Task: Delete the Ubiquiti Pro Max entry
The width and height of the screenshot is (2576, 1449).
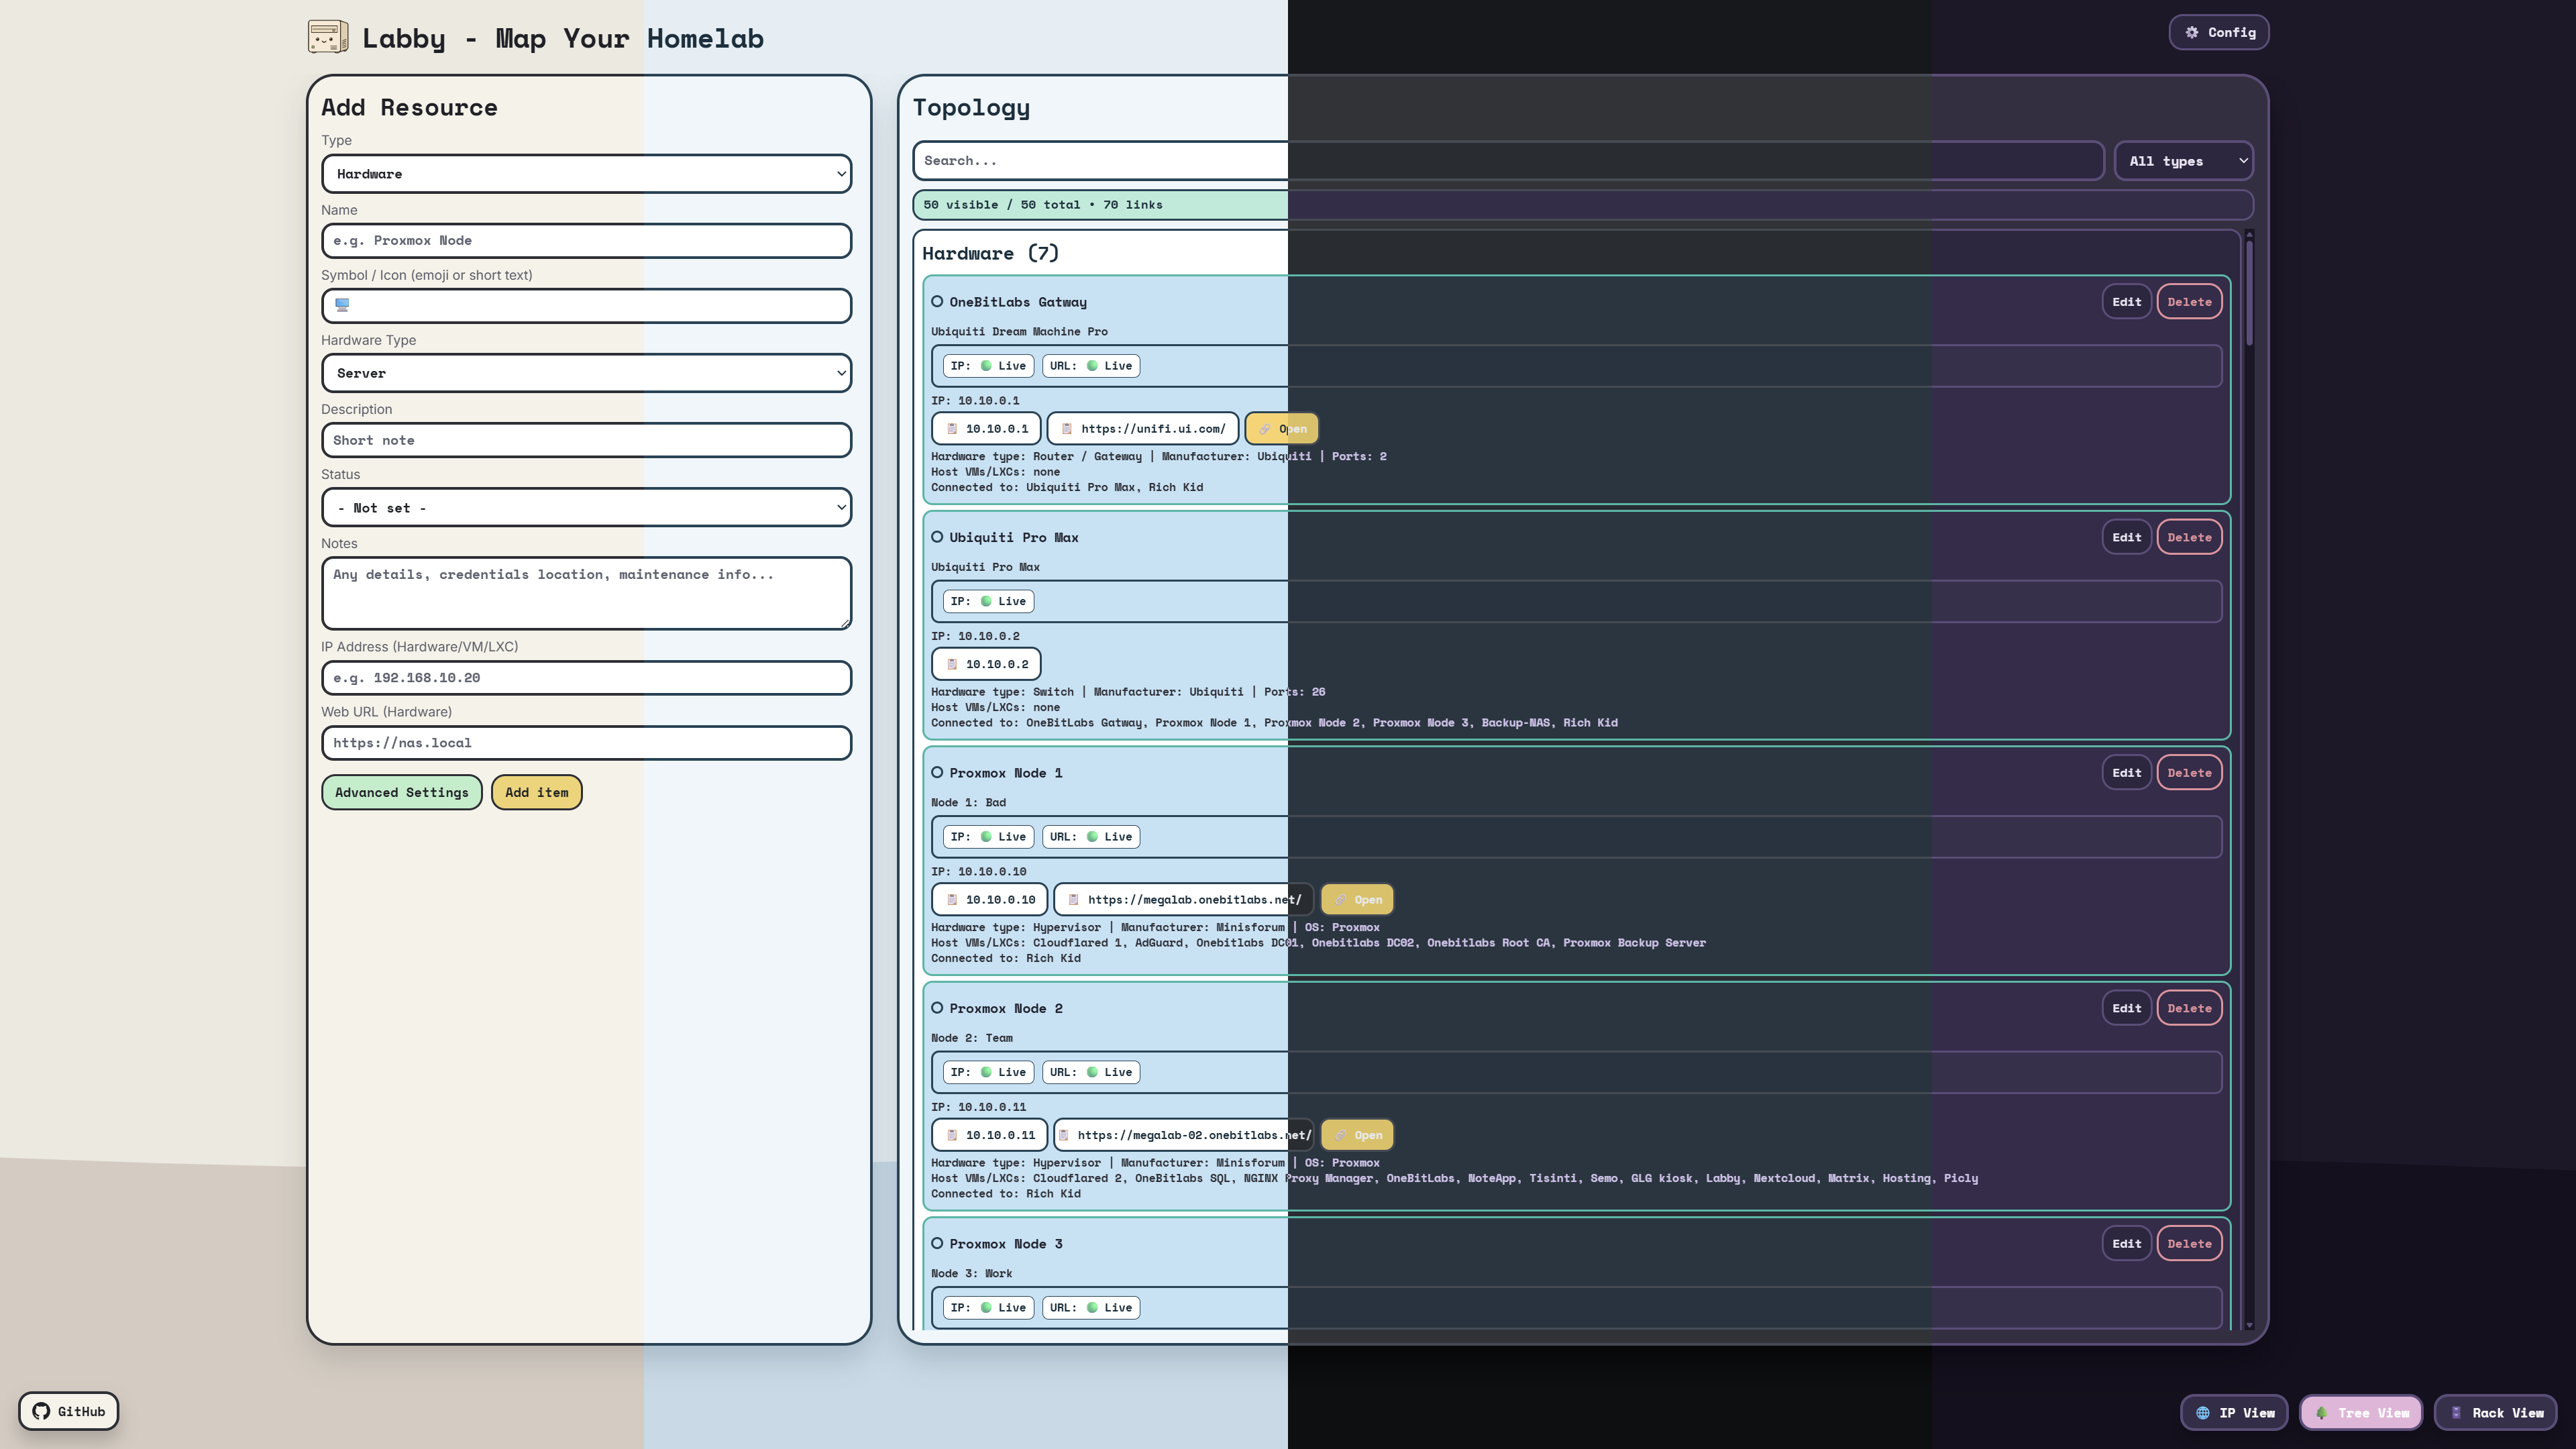Action: click(x=2190, y=537)
